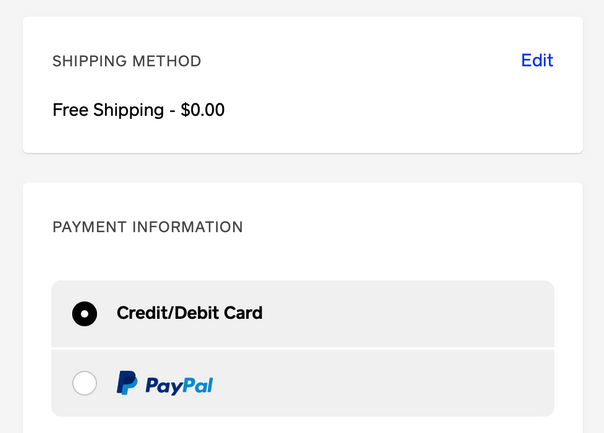Choose the Credit/Debit Card option row
604x433 pixels.
pyautogui.click(x=303, y=314)
